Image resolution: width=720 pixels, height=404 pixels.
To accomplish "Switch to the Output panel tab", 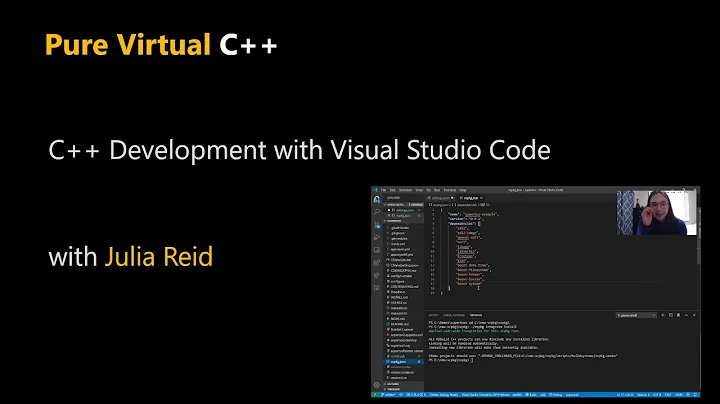I will point(433,315).
